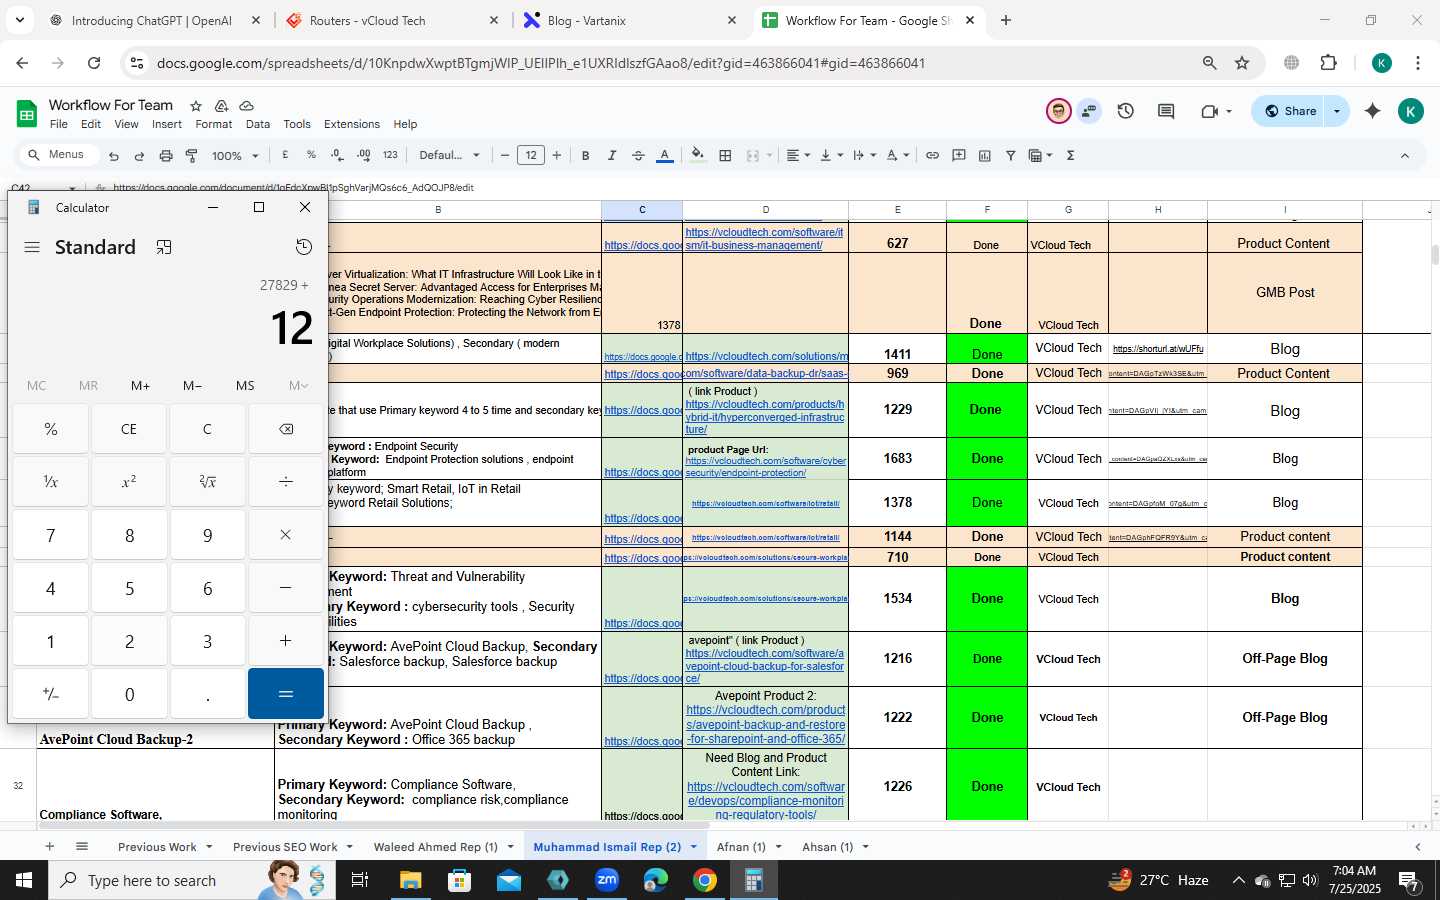Switch to Afnan (1) sheet tab
This screenshot has width=1440, height=900.
tap(741, 847)
